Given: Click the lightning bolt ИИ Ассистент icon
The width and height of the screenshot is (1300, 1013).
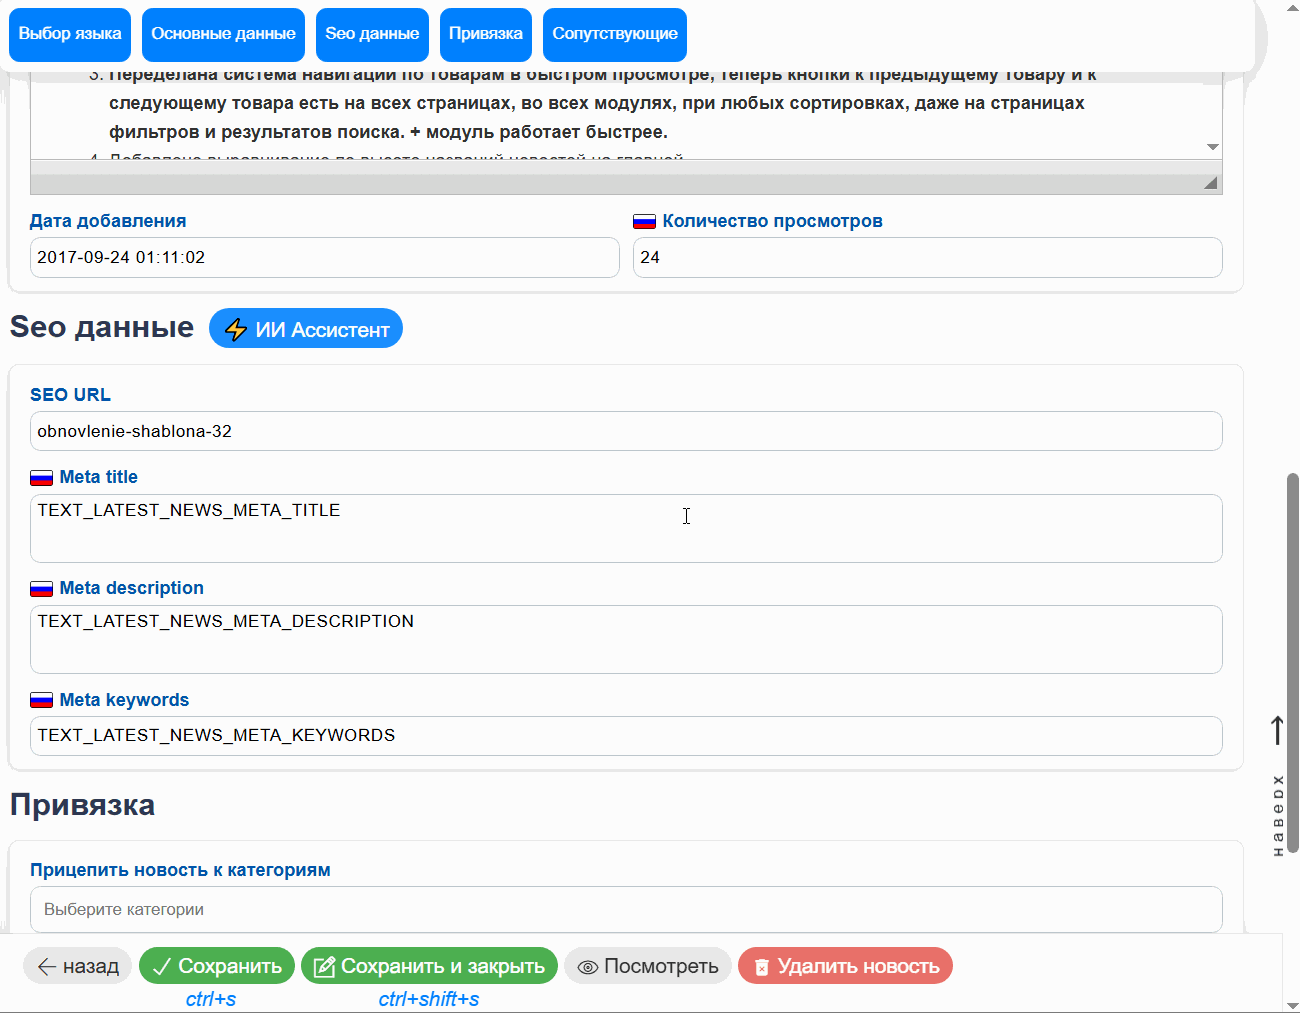Looking at the screenshot, I should (236, 330).
